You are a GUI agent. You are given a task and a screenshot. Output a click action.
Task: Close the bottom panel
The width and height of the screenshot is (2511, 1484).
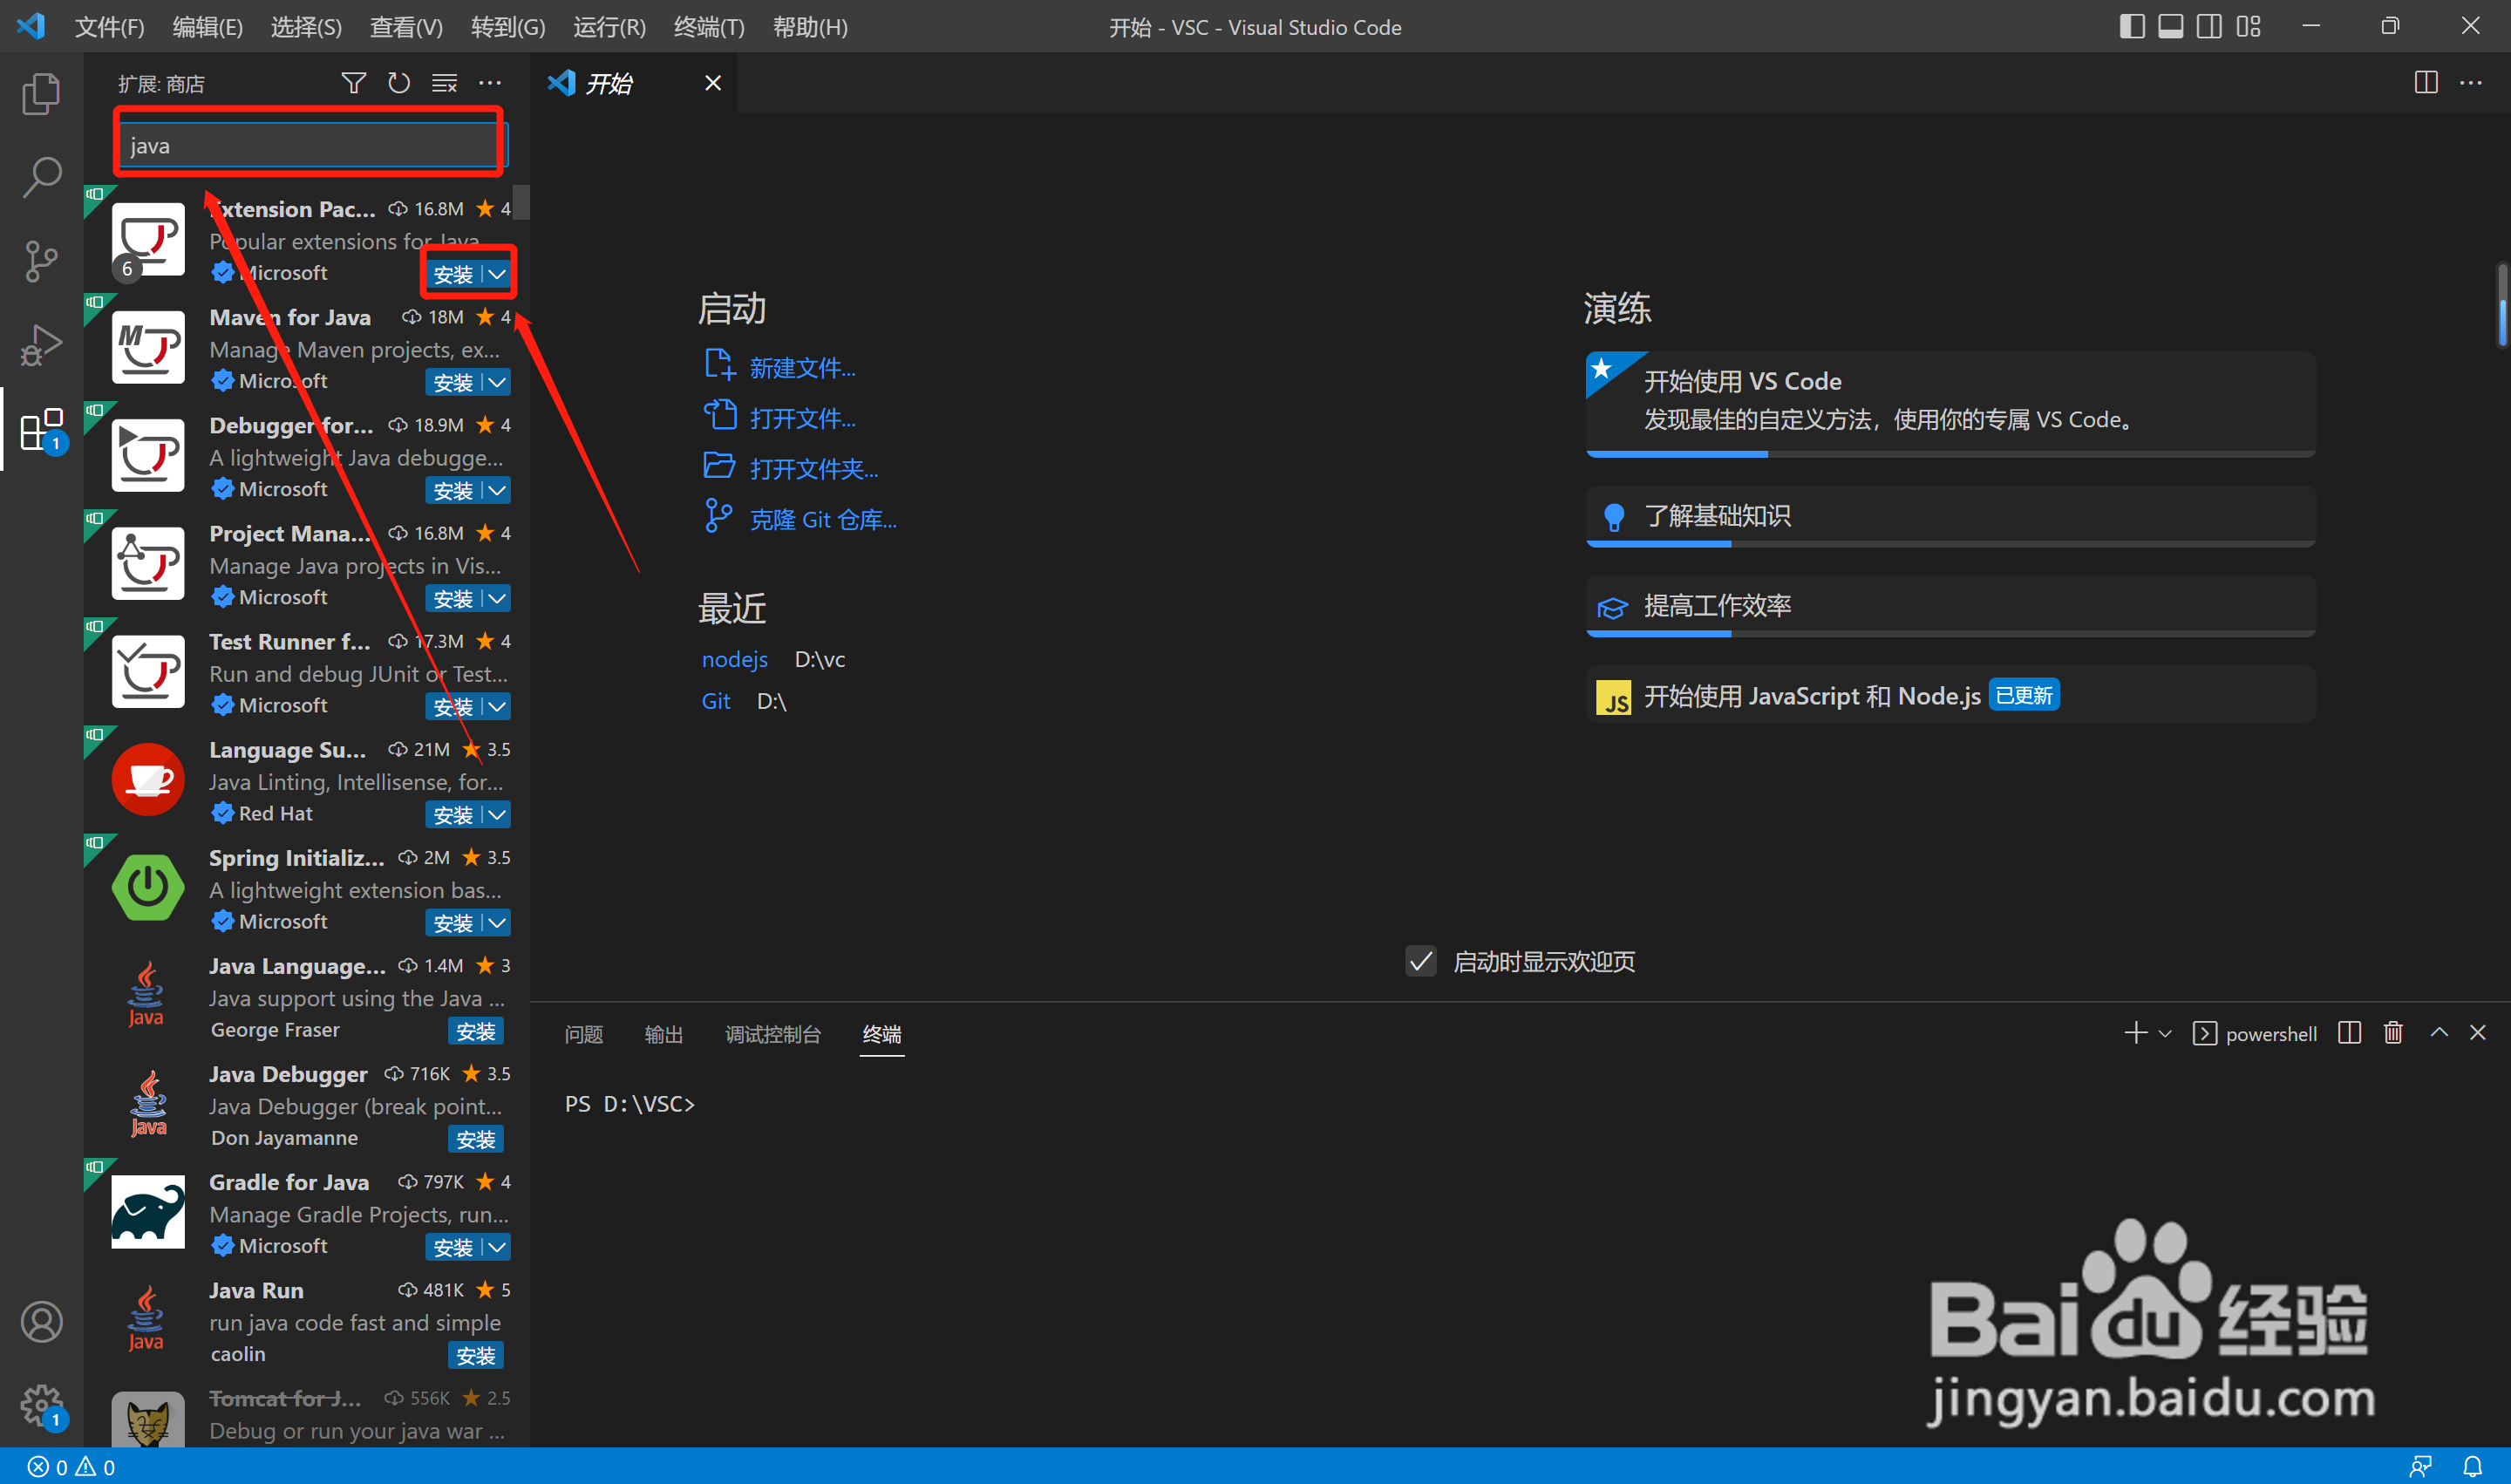2477,1033
